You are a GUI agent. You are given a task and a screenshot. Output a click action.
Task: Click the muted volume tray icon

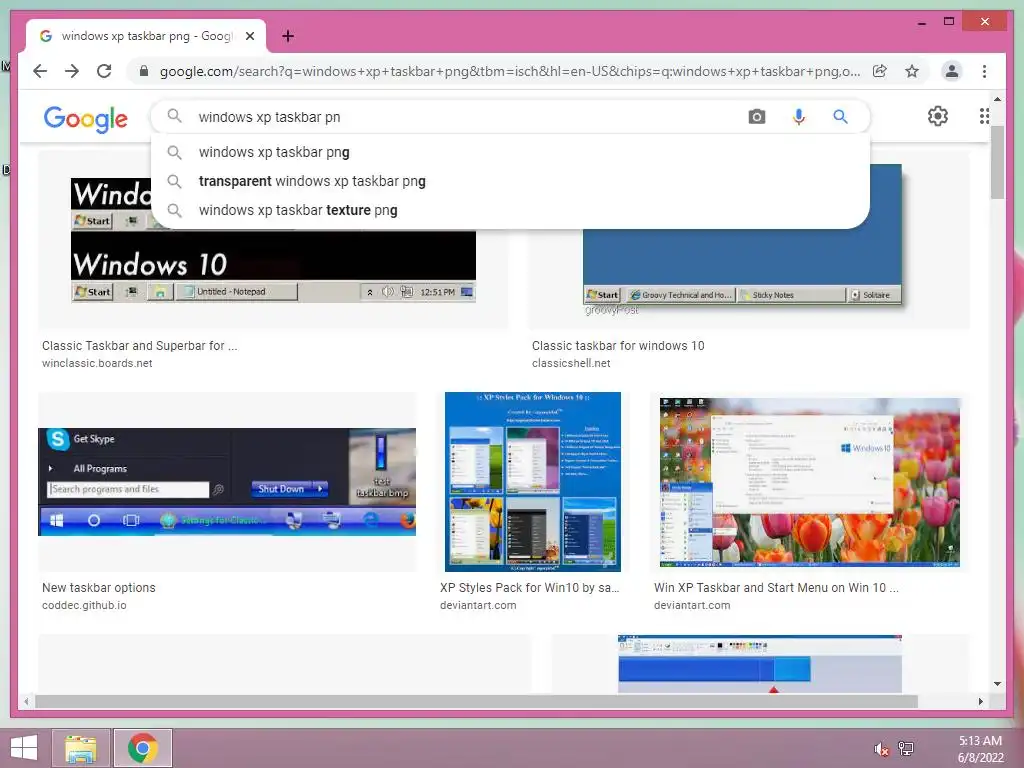[x=881, y=749]
